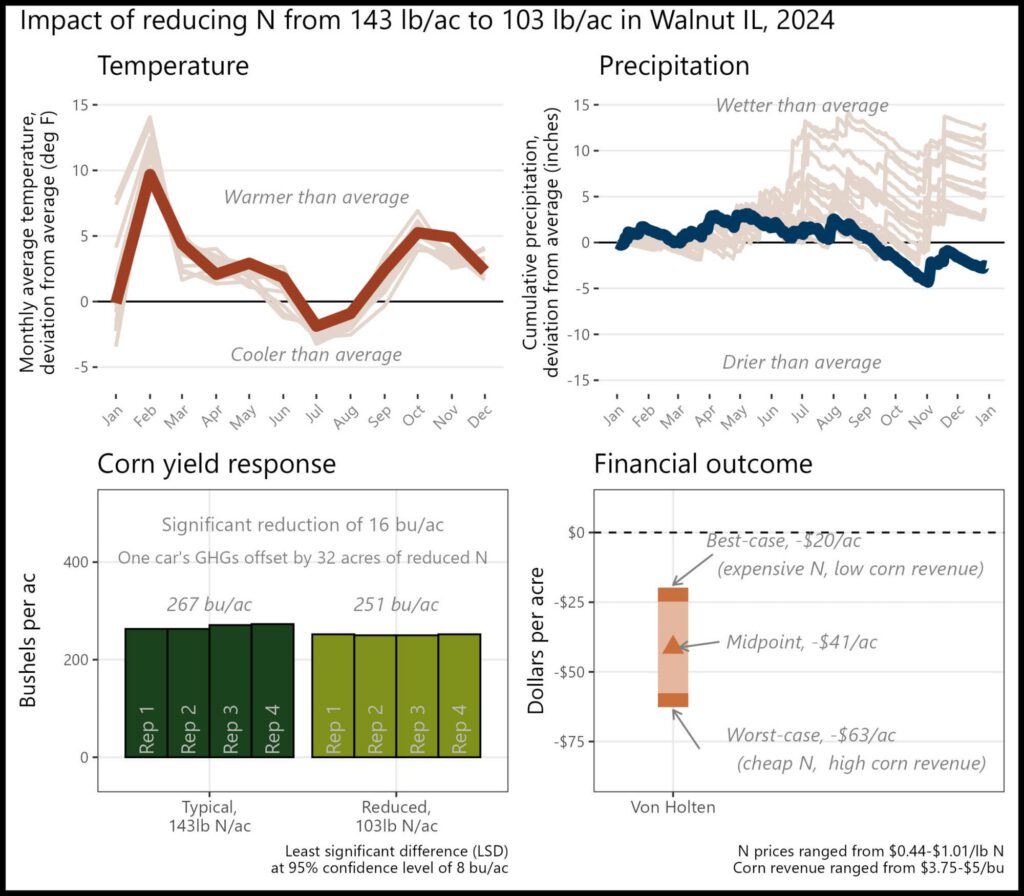Click the July temperature low point
Screen dimensions: 1024x896
(317, 325)
